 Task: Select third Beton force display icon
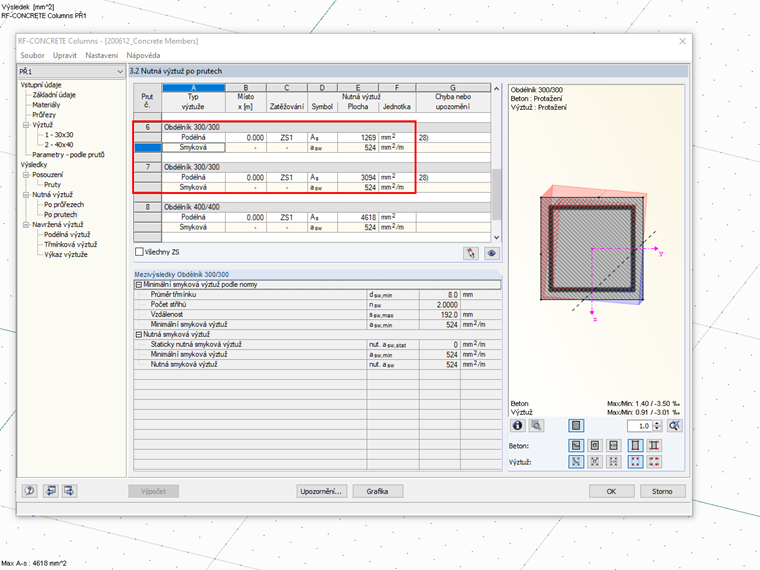point(613,445)
